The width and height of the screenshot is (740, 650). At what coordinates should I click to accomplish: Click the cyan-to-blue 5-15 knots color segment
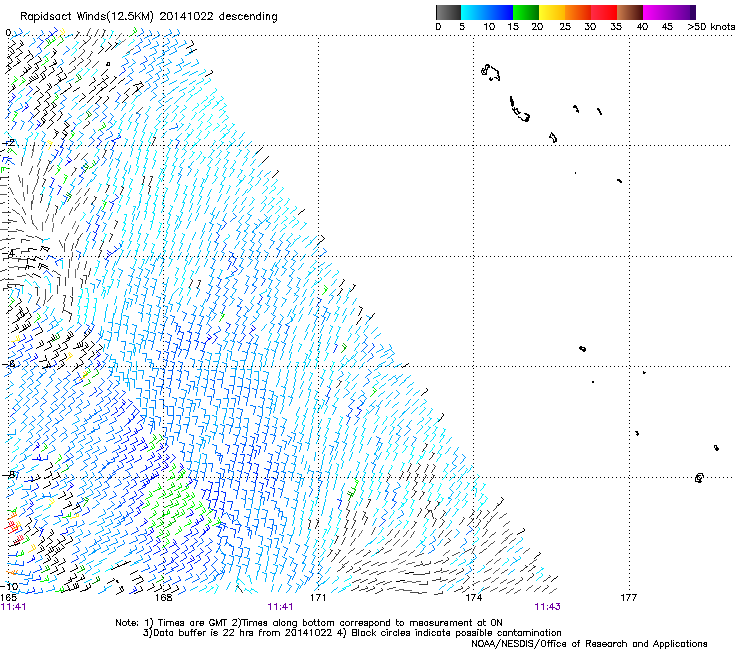click(487, 12)
